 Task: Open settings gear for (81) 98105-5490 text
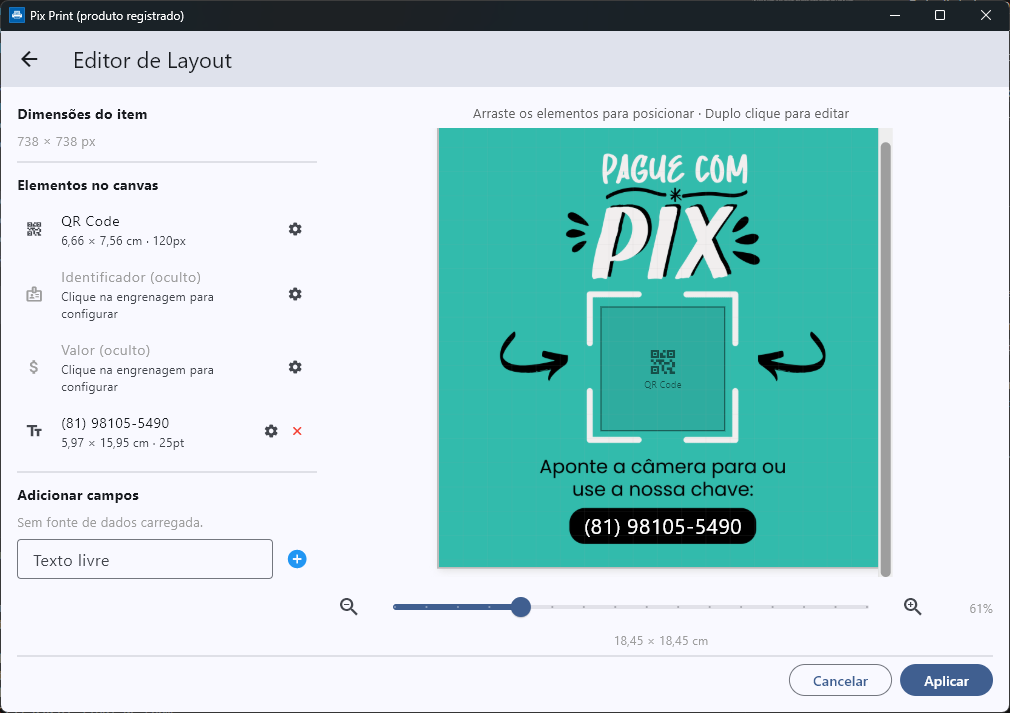(271, 431)
